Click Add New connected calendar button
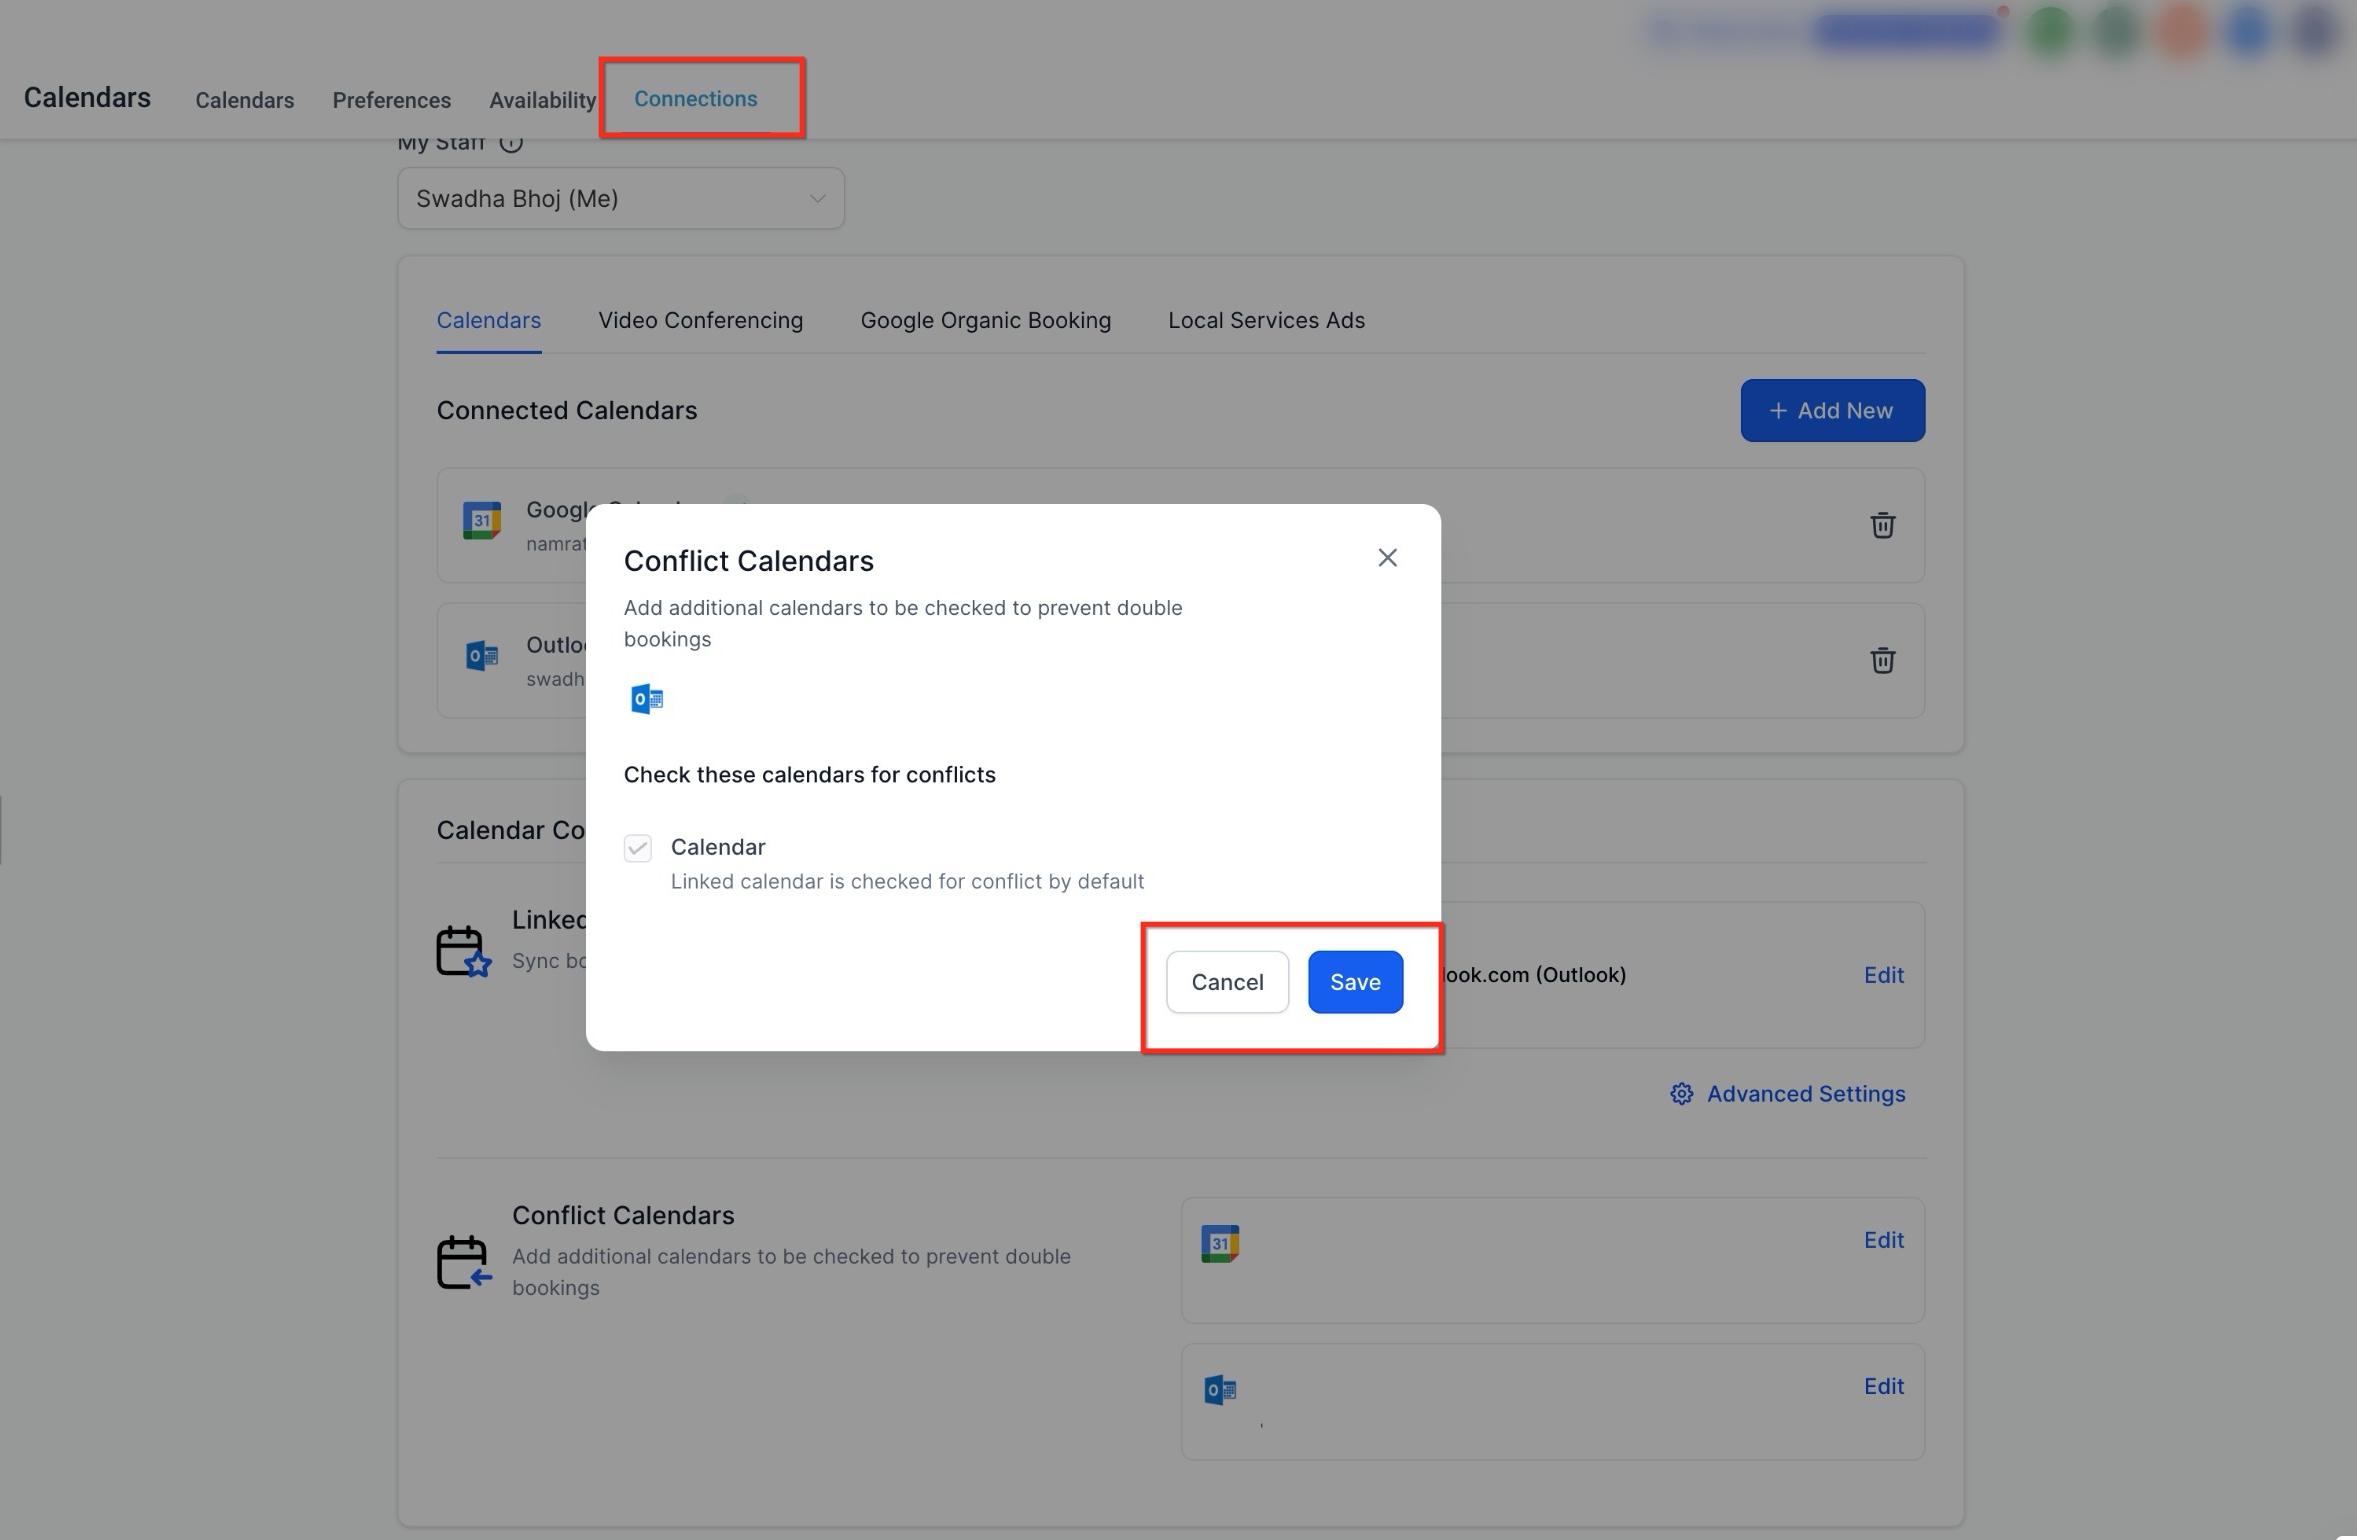The height and width of the screenshot is (1540, 2357). tap(1832, 410)
